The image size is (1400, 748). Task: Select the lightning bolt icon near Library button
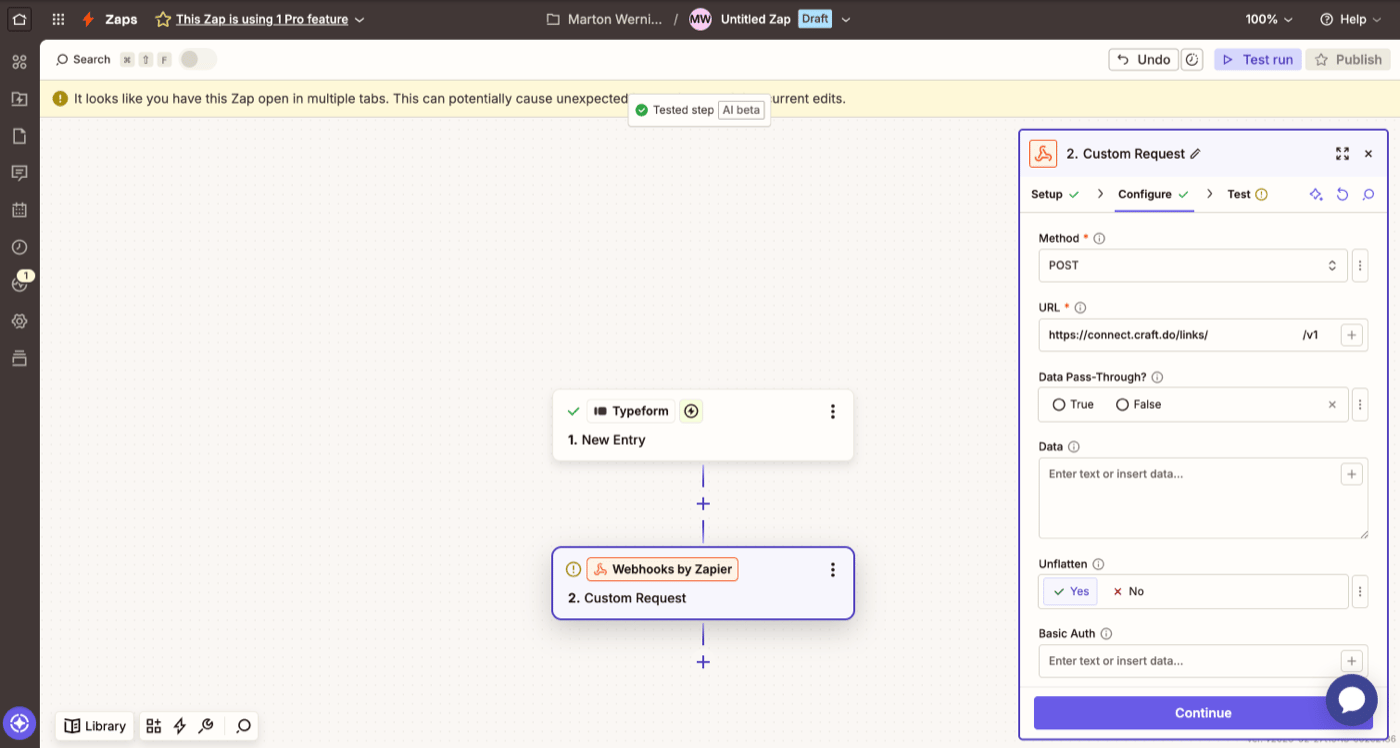(179, 726)
